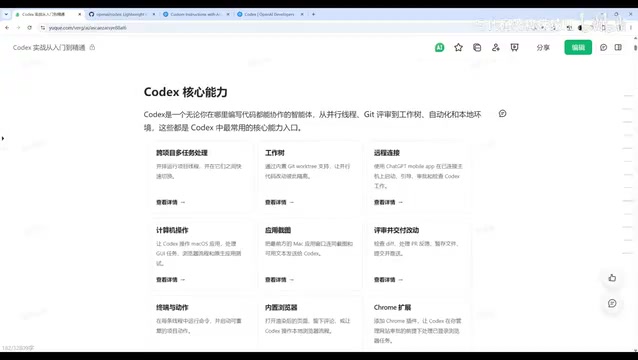Give a thumbs-up like to the document
Image resolution: width=638 pixels, height=360 pixels.
(x=612, y=278)
